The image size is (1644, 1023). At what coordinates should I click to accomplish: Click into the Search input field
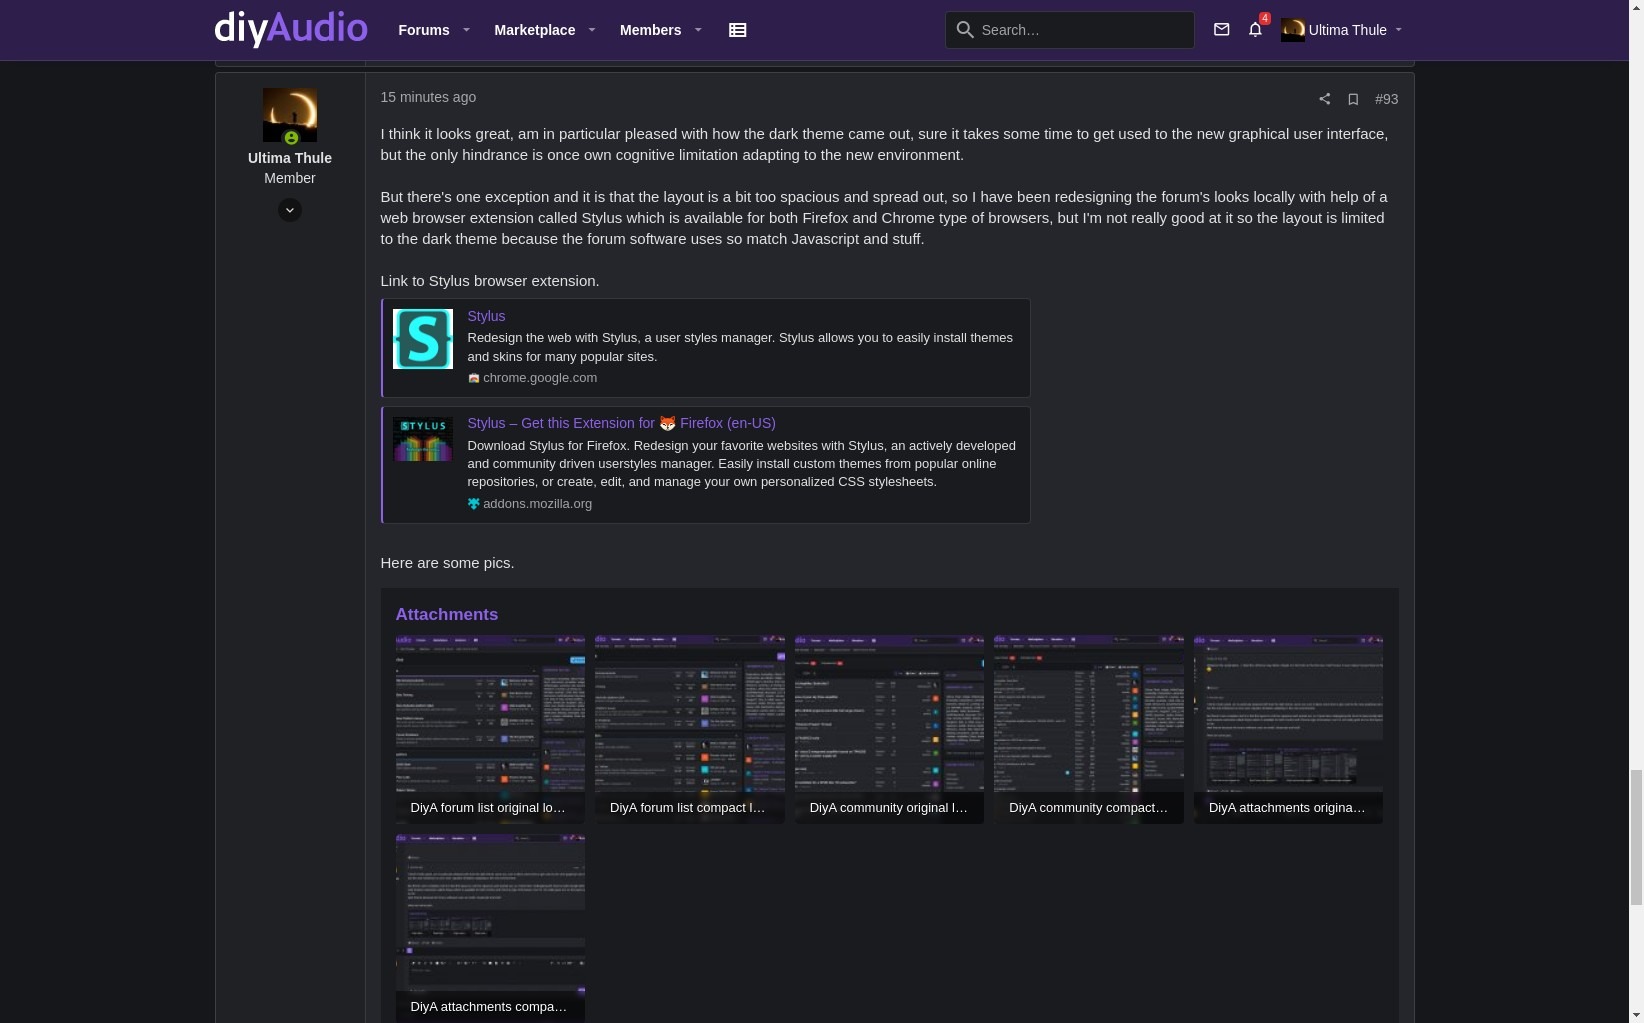[1070, 30]
